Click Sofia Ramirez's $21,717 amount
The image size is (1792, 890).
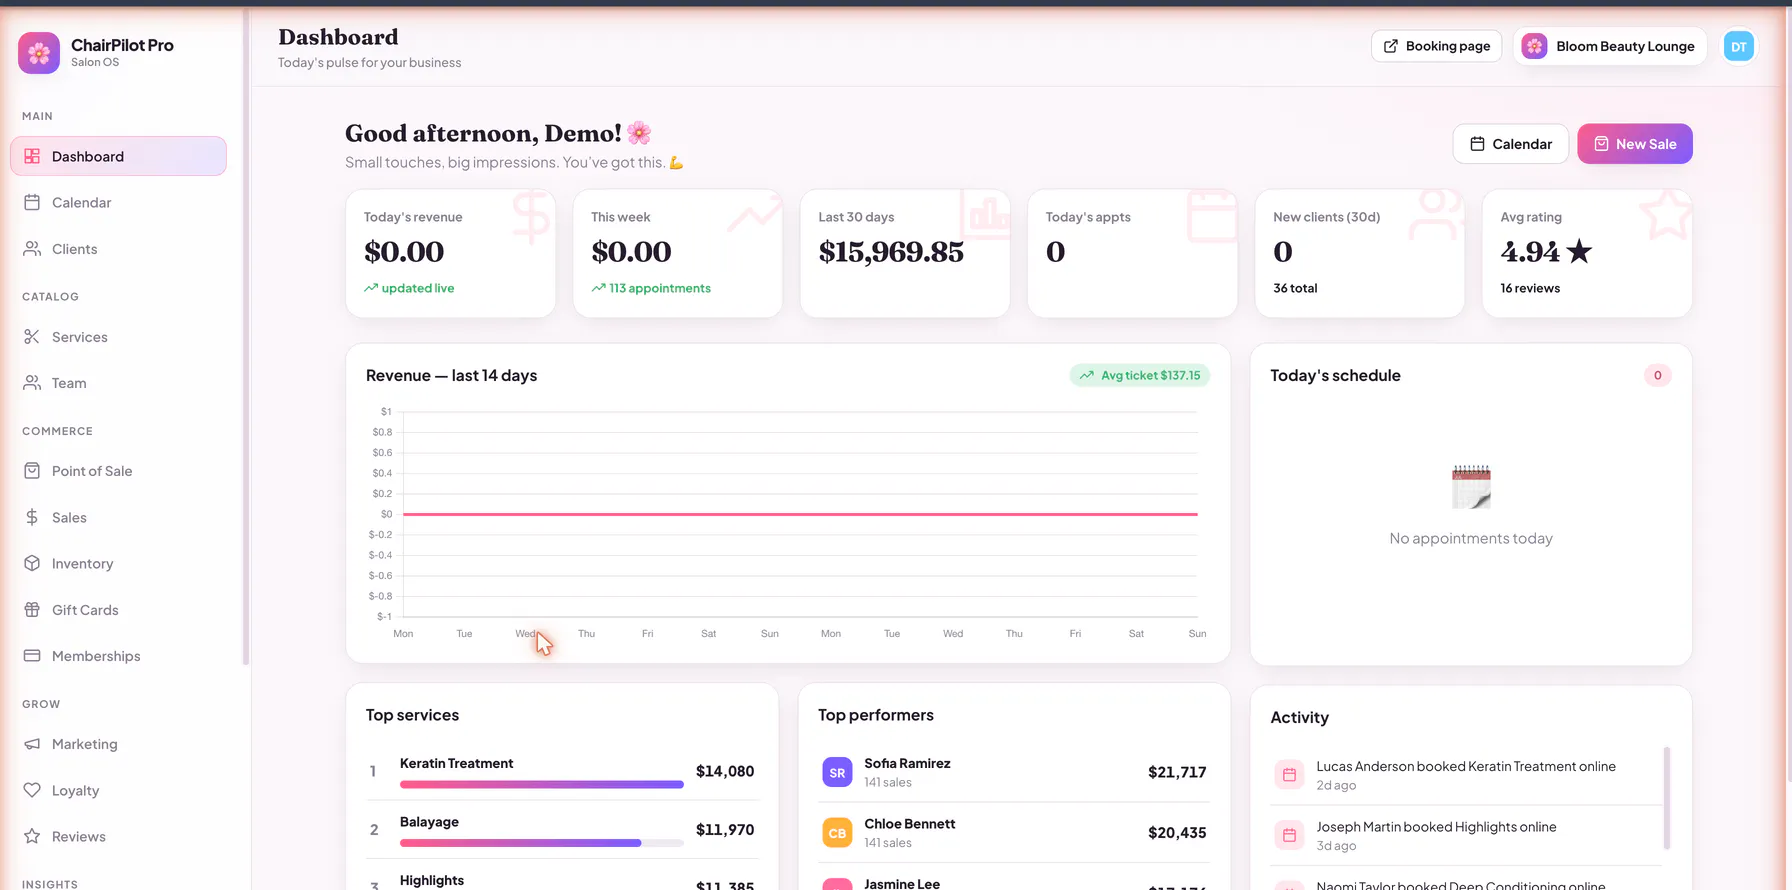click(1177, 772)
